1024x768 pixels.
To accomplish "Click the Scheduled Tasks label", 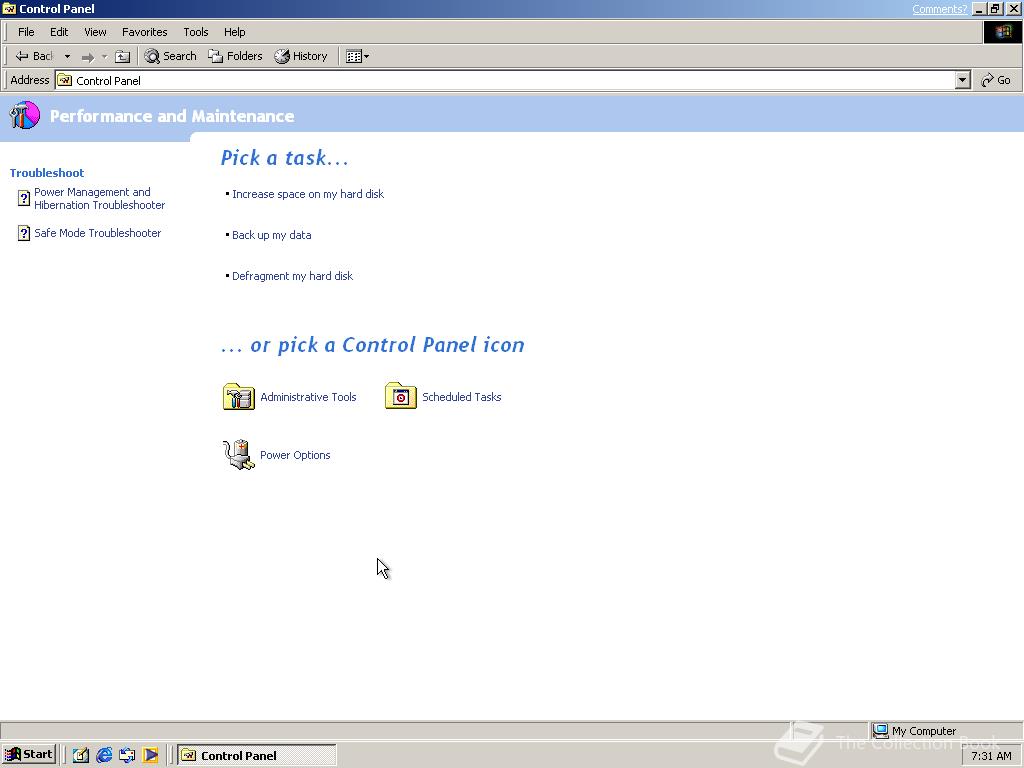I will pos(462,397).
